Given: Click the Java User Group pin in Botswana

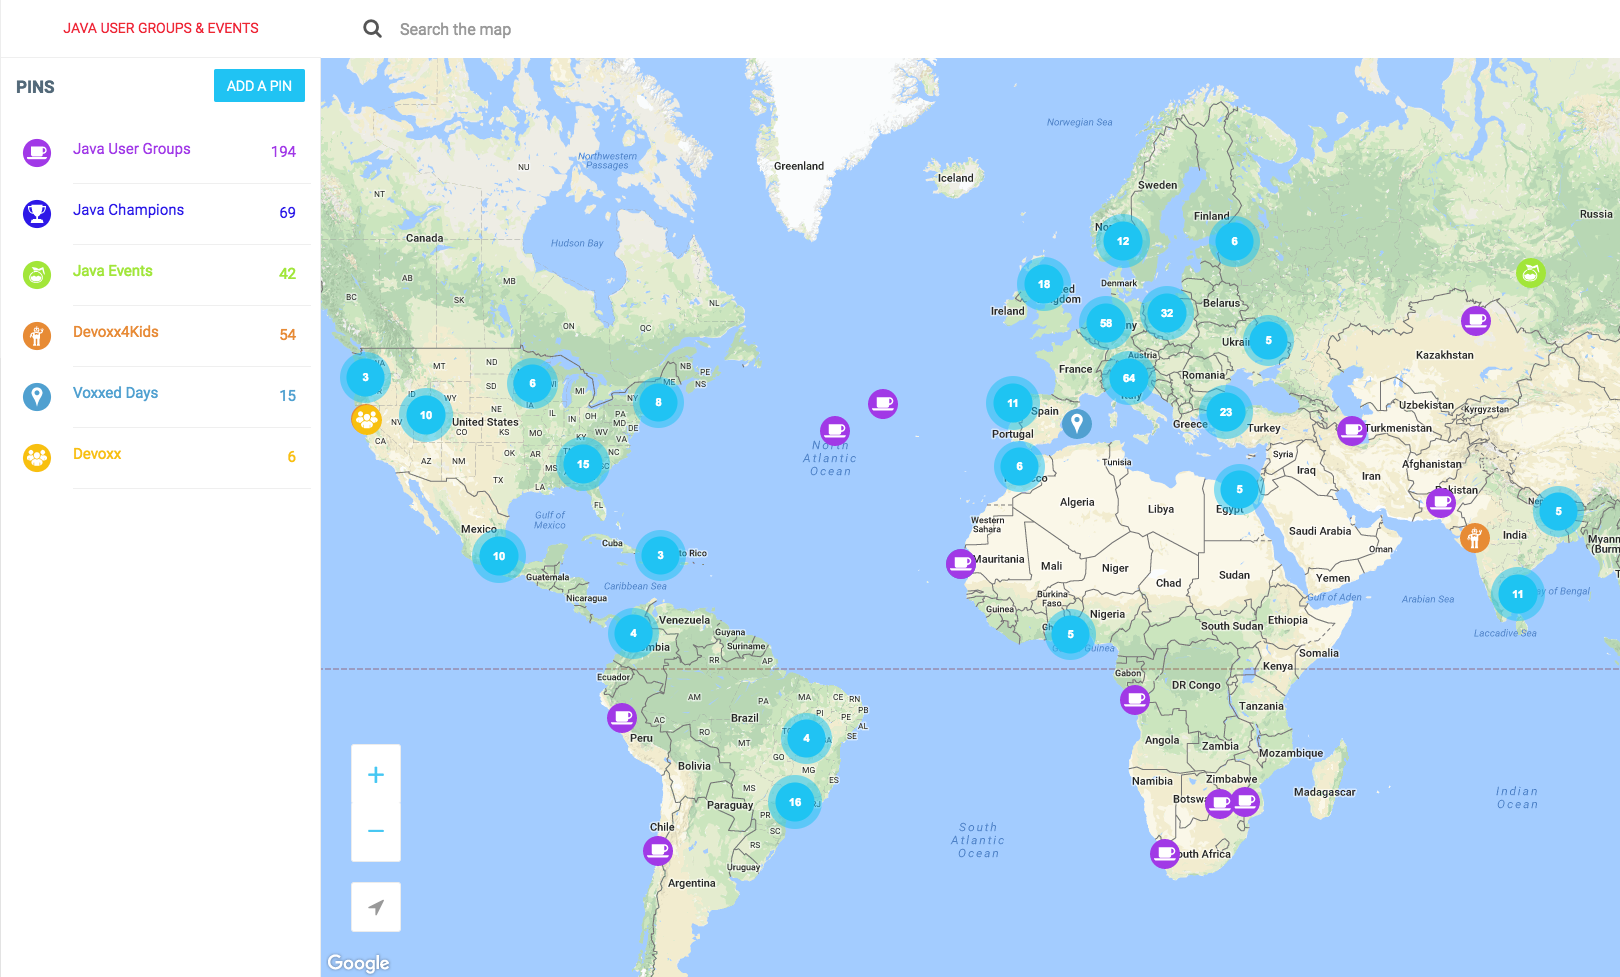Looking at the screenshot, I should [x=1220, y=803].
